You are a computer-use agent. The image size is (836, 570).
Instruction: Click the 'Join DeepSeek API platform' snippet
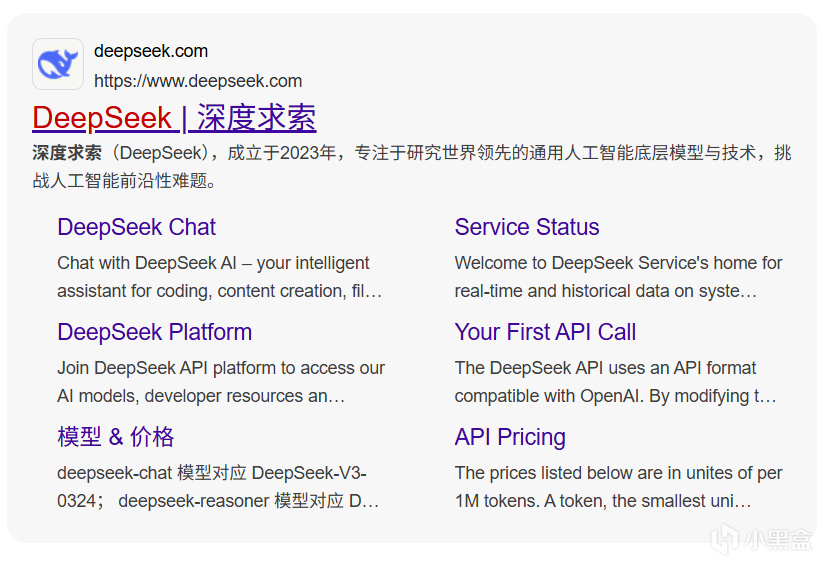pyautogui.click(x=221, y=382)
